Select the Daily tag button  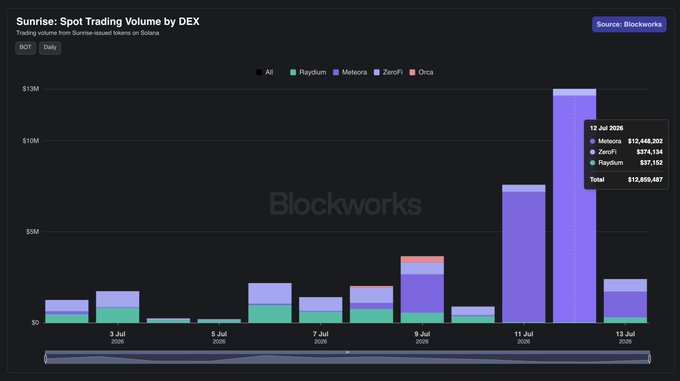(50, 48)
